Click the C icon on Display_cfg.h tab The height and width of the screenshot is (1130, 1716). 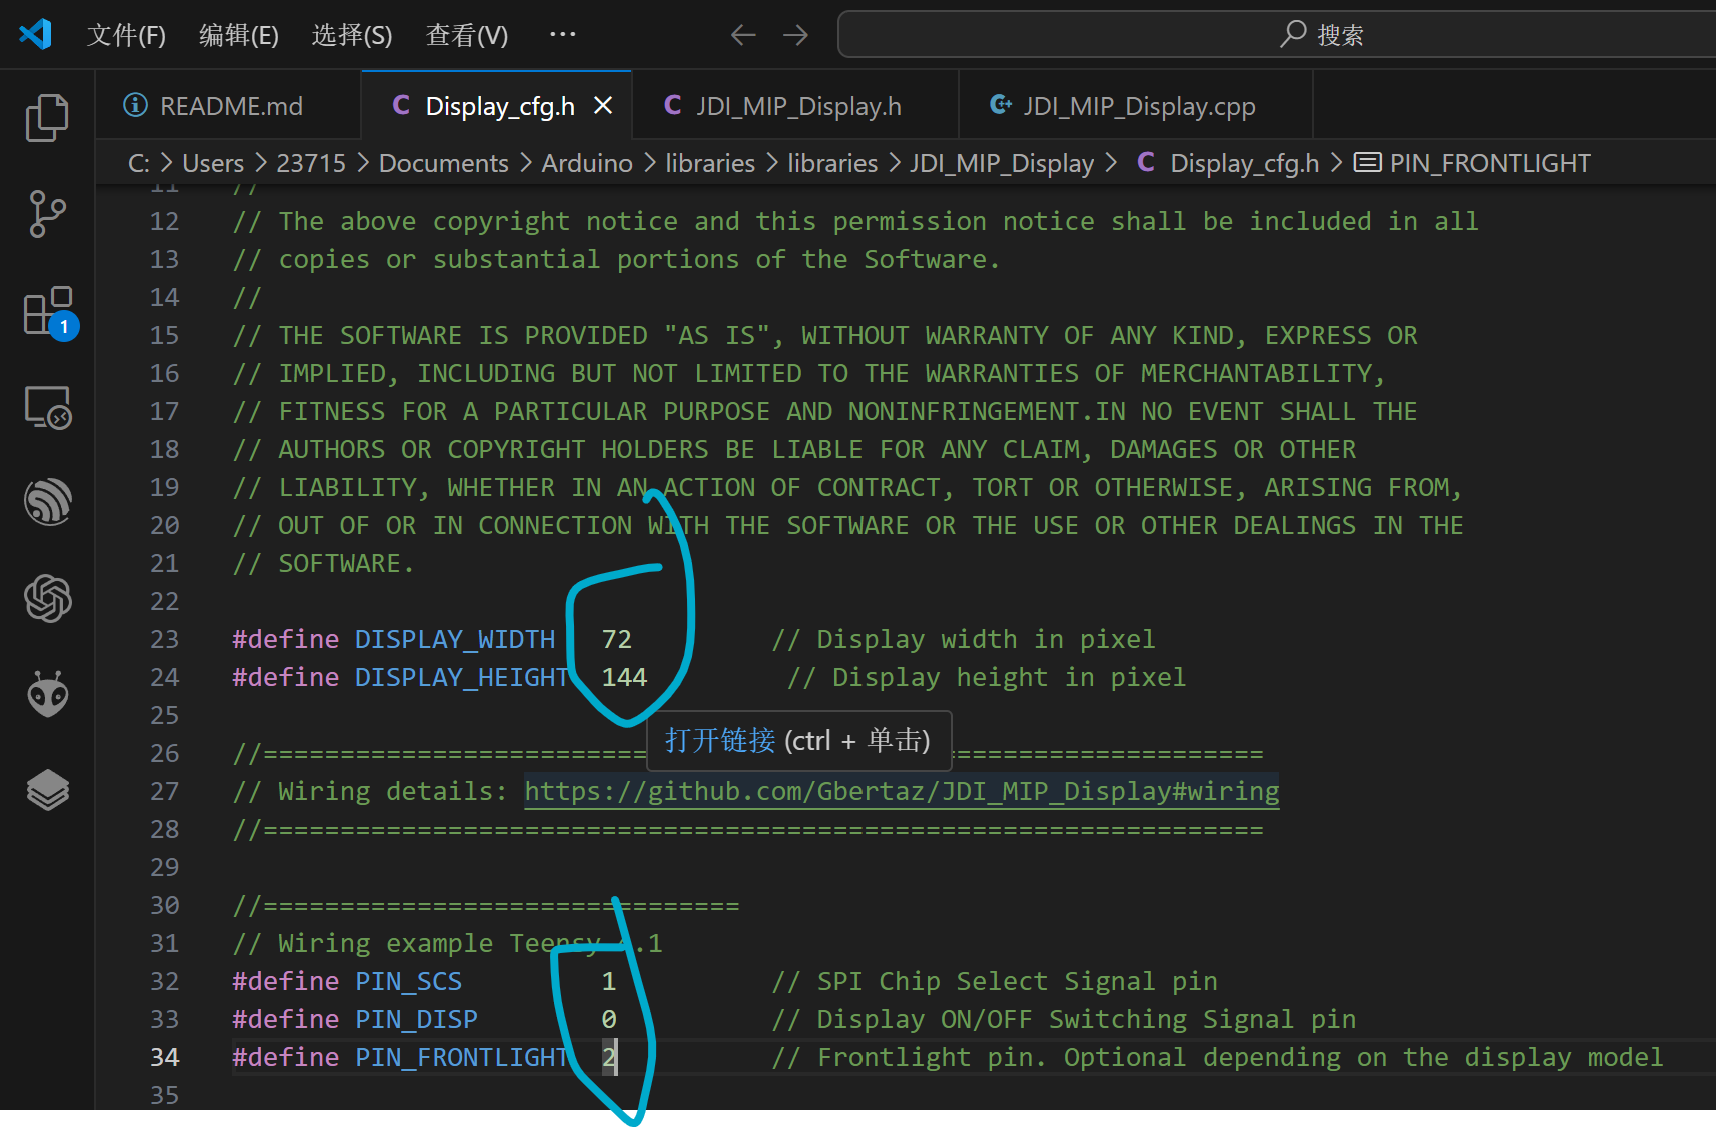pos(401,105)
